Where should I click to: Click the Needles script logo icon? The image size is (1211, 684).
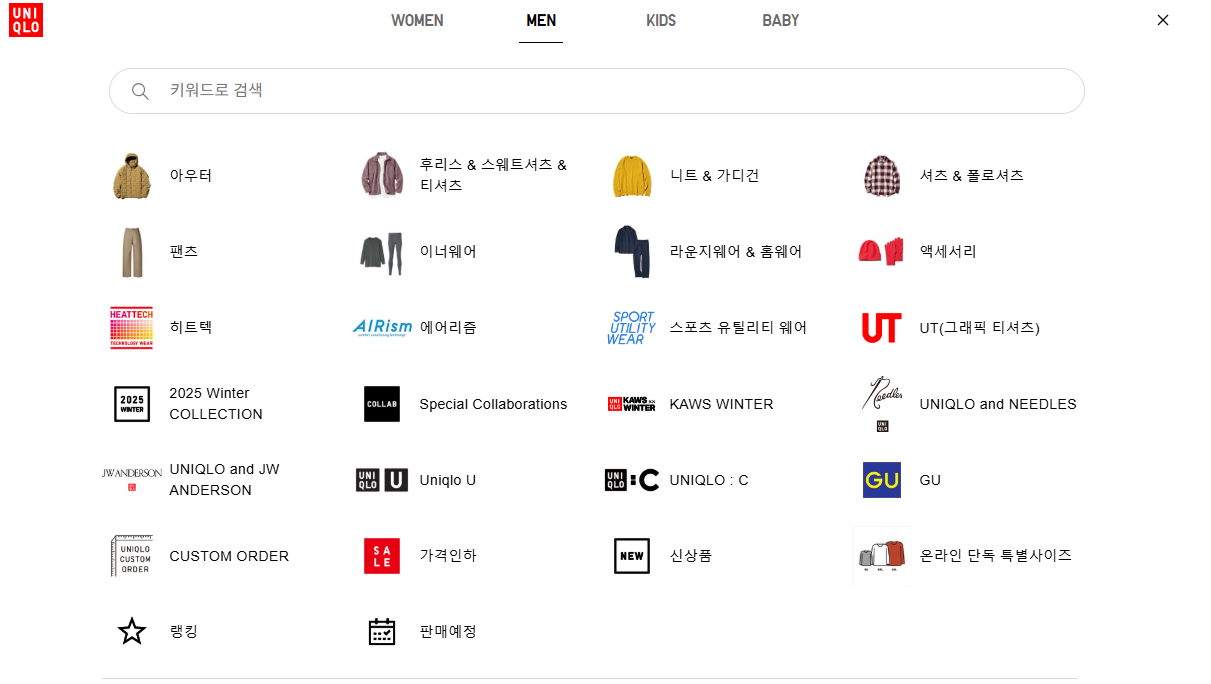point(882,404)
